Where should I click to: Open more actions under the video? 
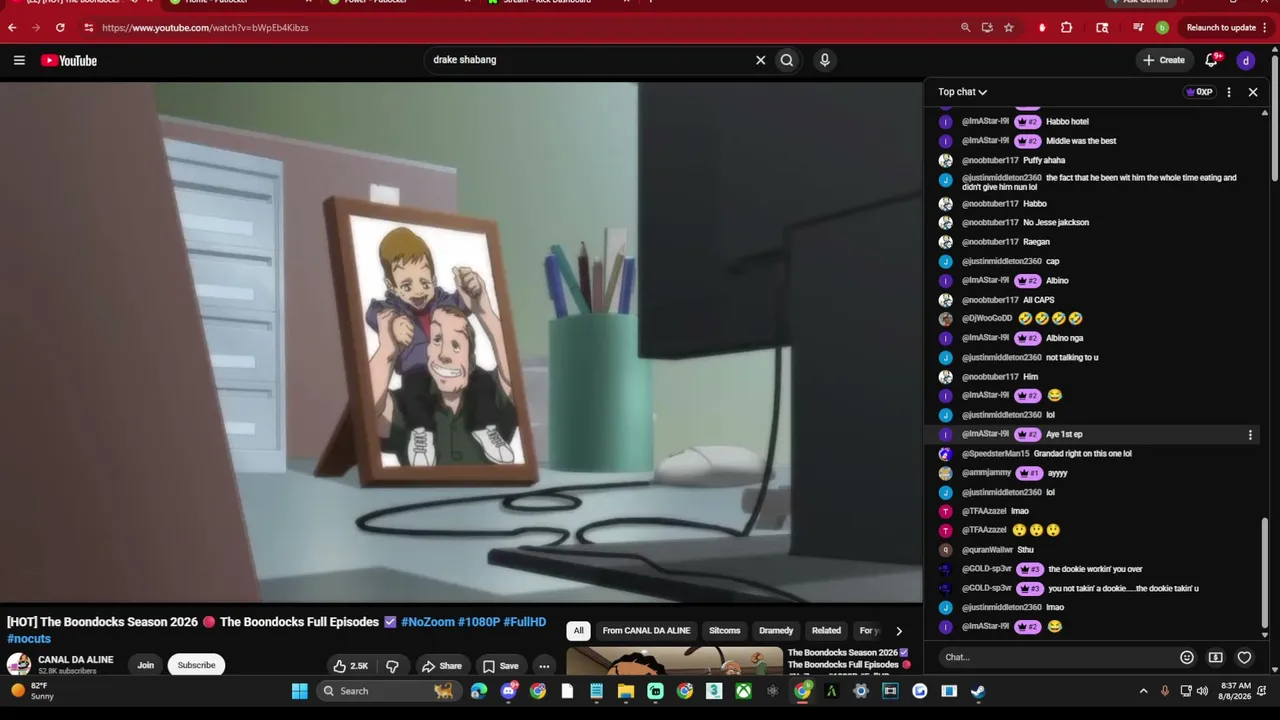point(544,666)
